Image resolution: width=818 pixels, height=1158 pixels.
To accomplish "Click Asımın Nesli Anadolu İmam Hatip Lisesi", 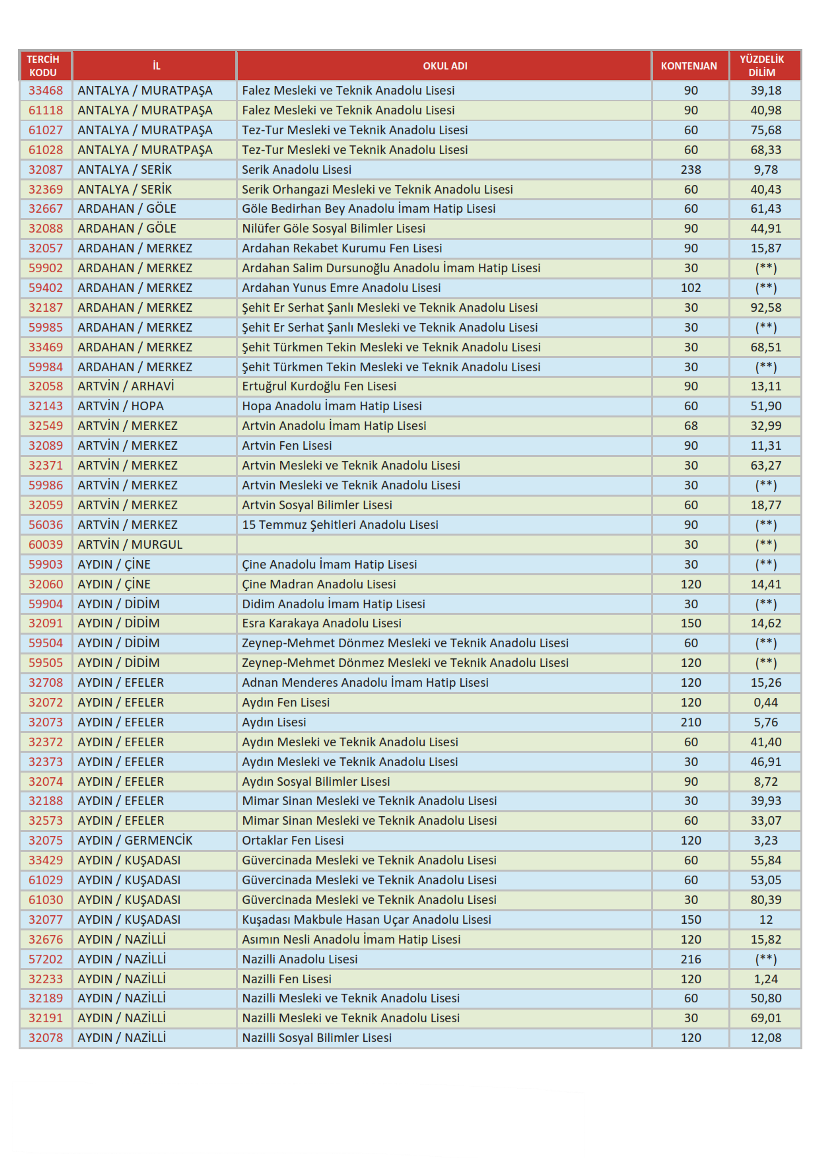I will pos(351,939).
